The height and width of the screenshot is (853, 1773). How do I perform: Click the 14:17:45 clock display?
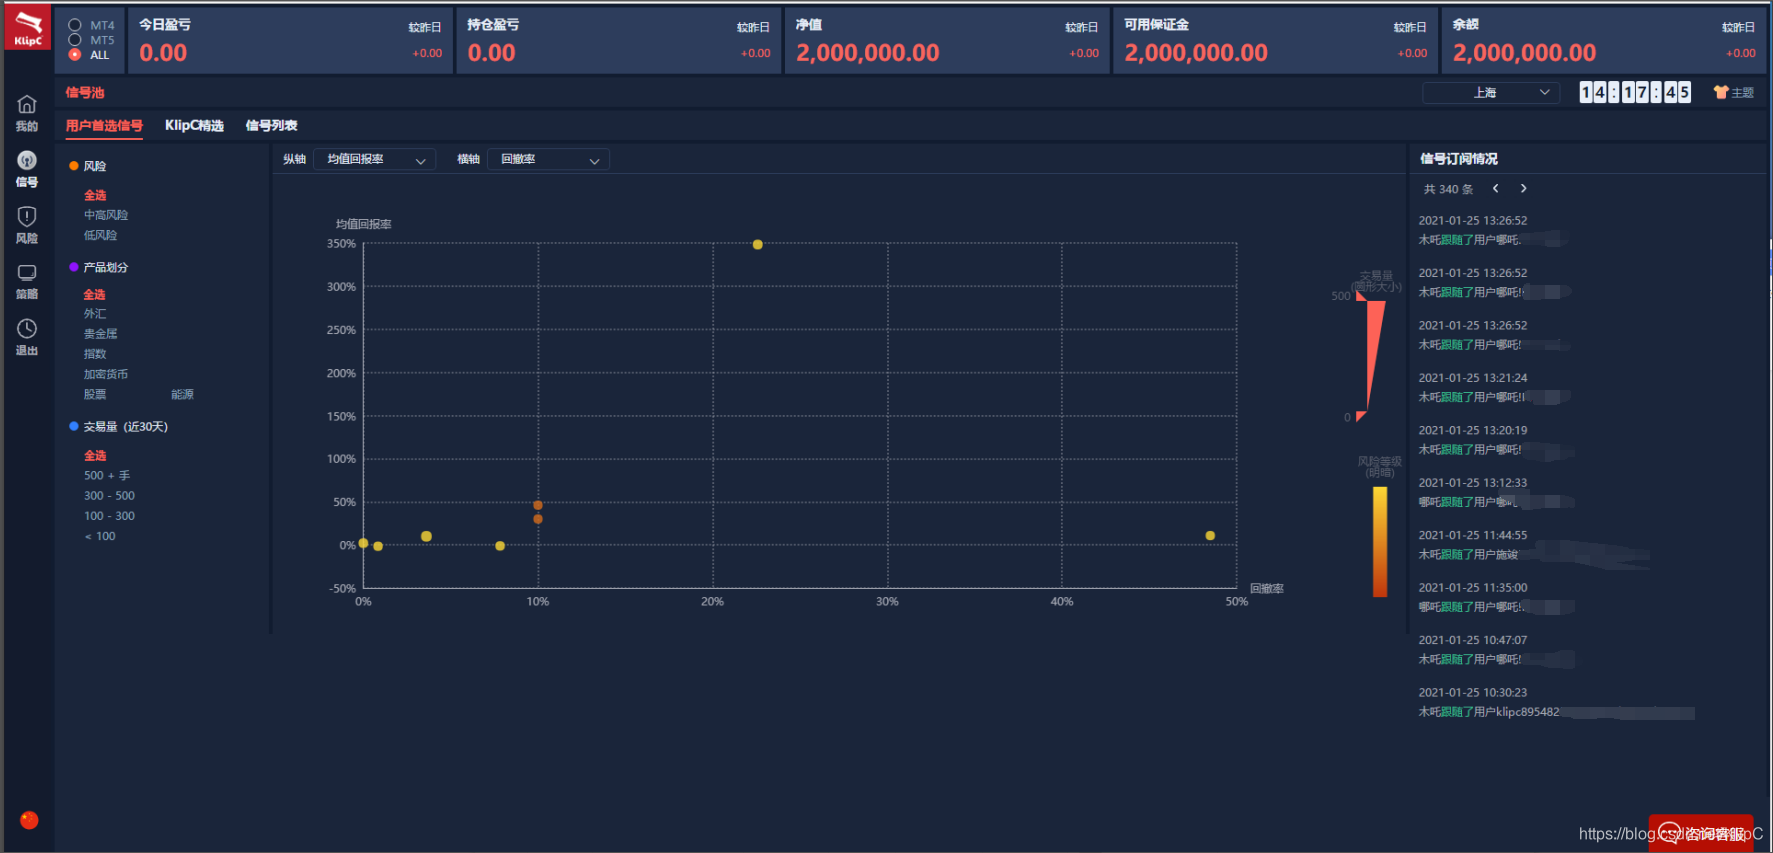pyautogui.click(x=1635, y=92)
